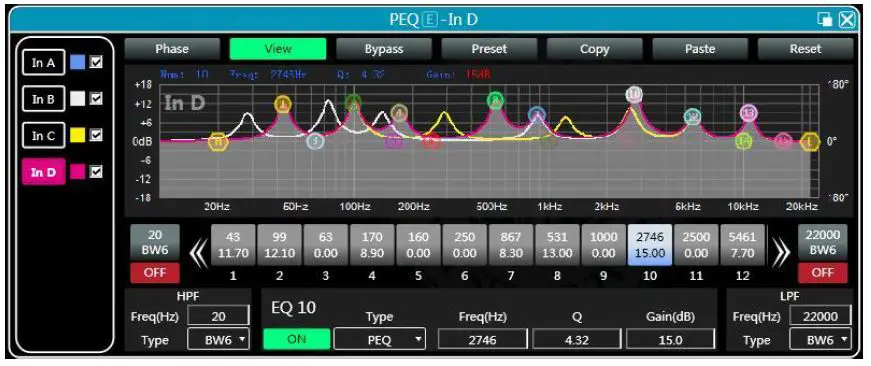Select band 5 button showing 160 / 0.00

coord(418,245)
